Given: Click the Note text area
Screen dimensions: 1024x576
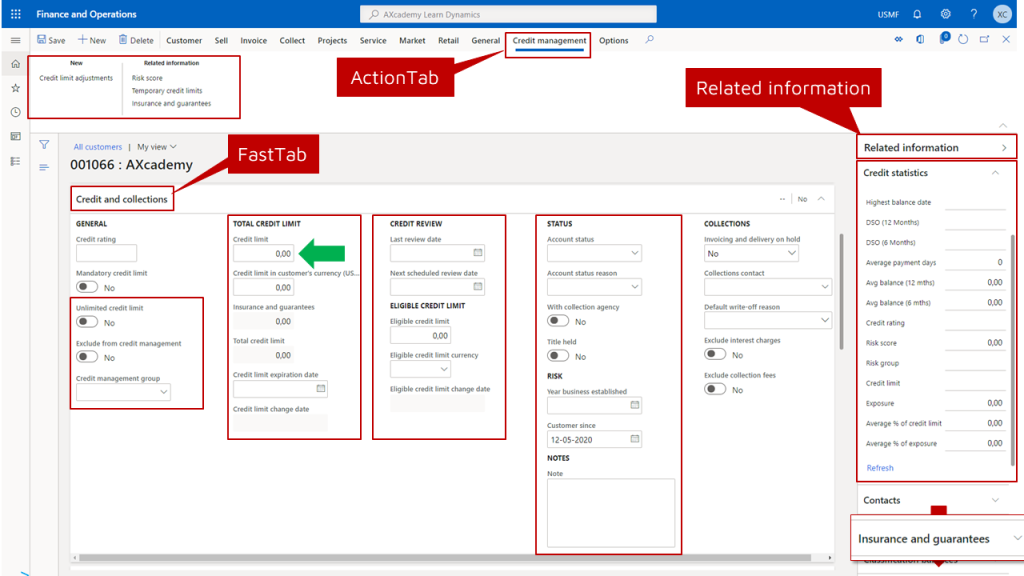Looking at the screenshot, I should (x=611, y=513).
